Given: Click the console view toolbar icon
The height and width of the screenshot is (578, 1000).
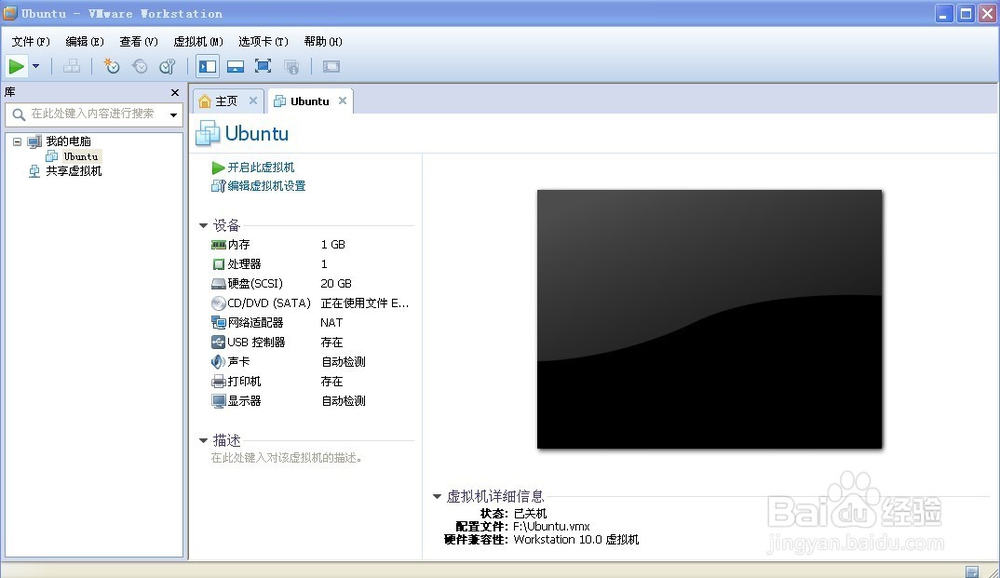Looking at the screenshot, I should 331,66.
